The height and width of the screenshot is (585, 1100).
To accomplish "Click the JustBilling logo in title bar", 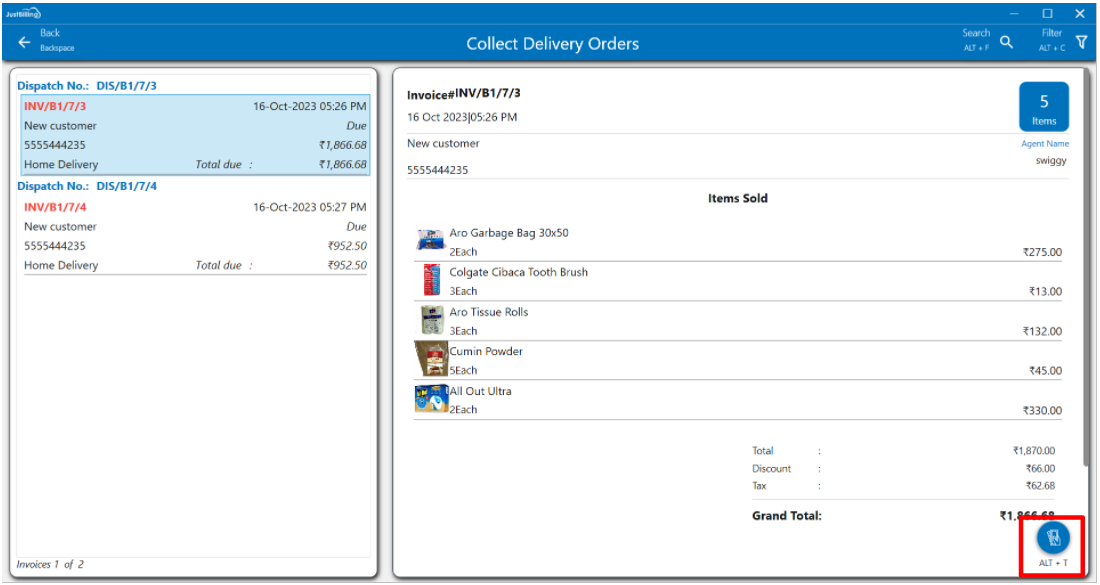I will click(23, 13).
